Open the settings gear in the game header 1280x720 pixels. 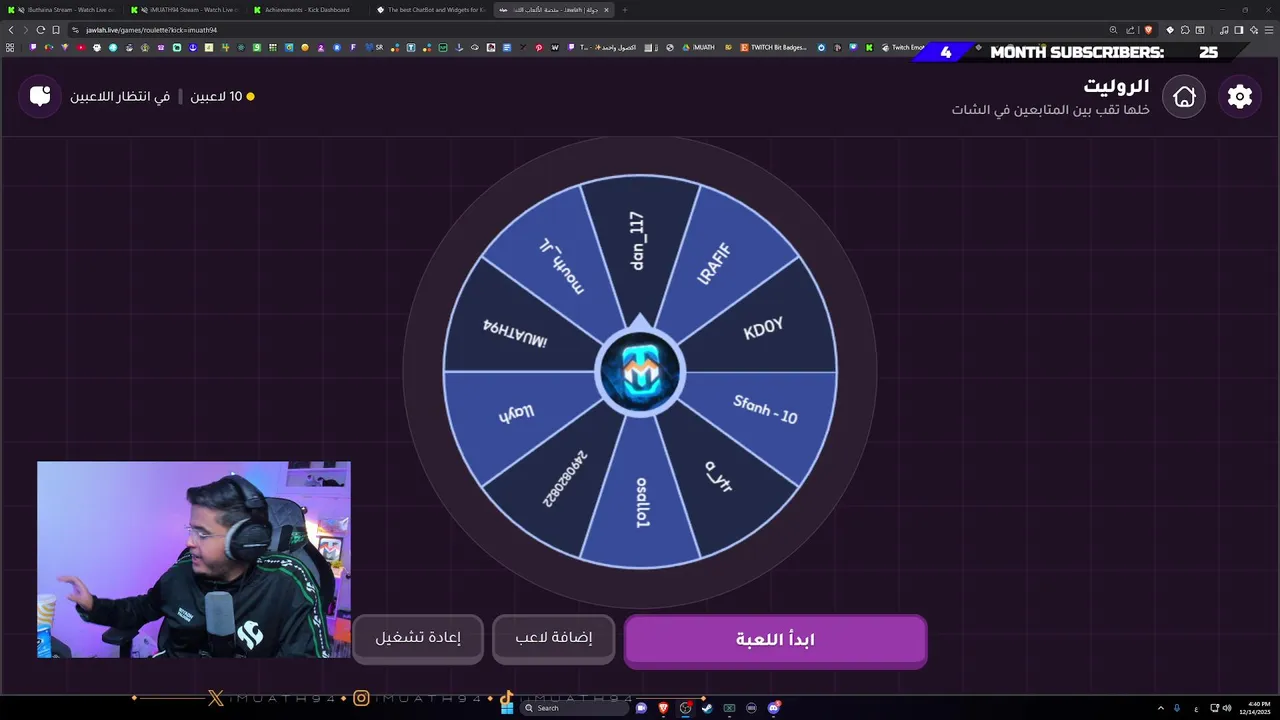pos(1240,96)
